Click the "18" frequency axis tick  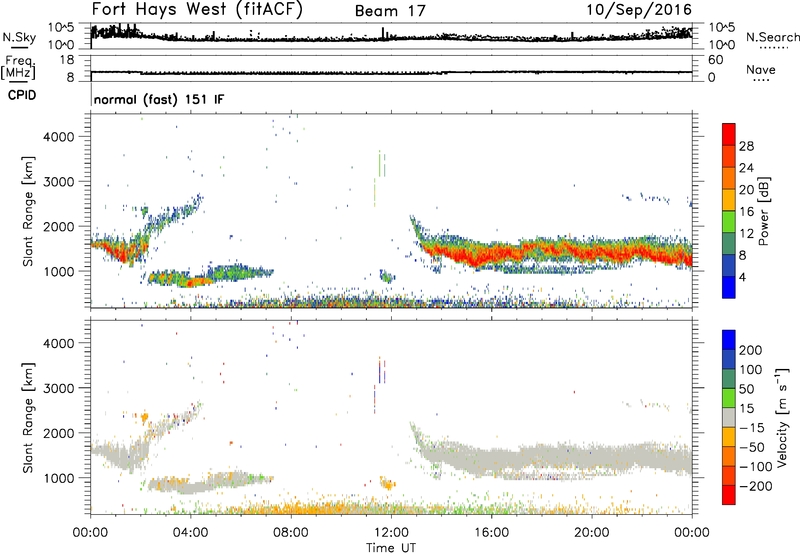click(x=67, y=60)
